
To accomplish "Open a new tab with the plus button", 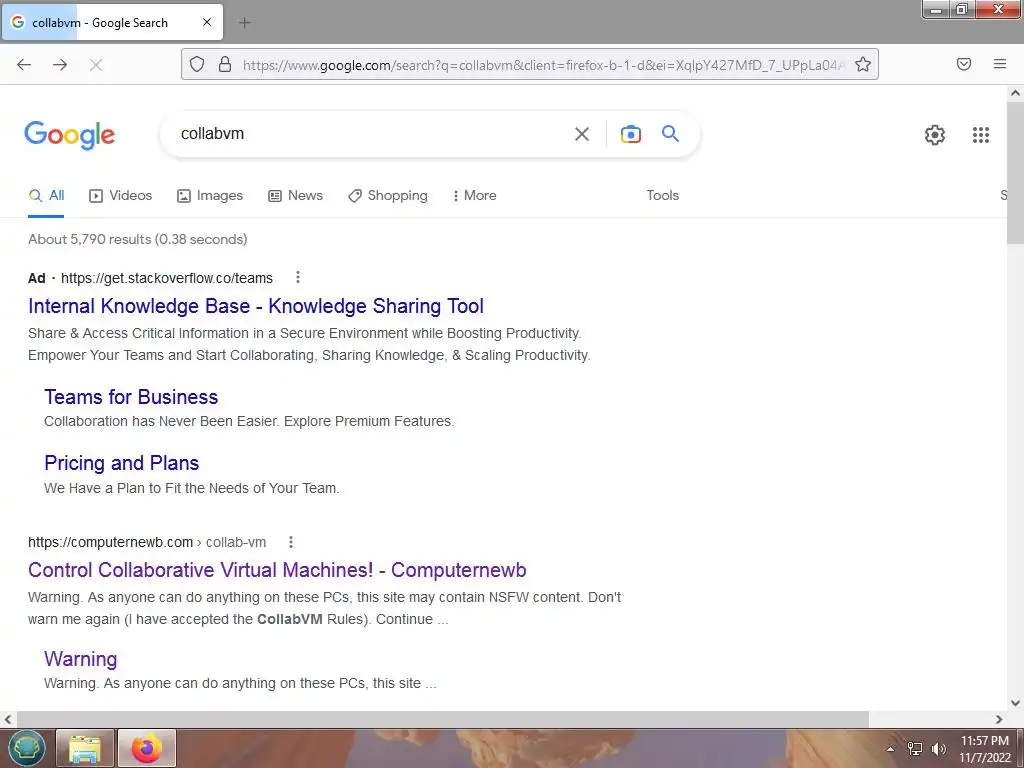I will [244, 23].
